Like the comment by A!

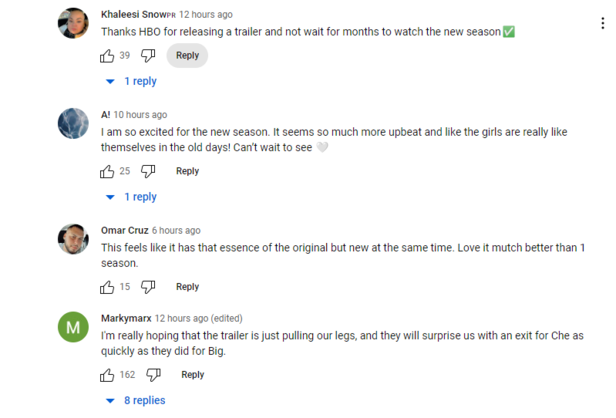(x=107, y=171)
